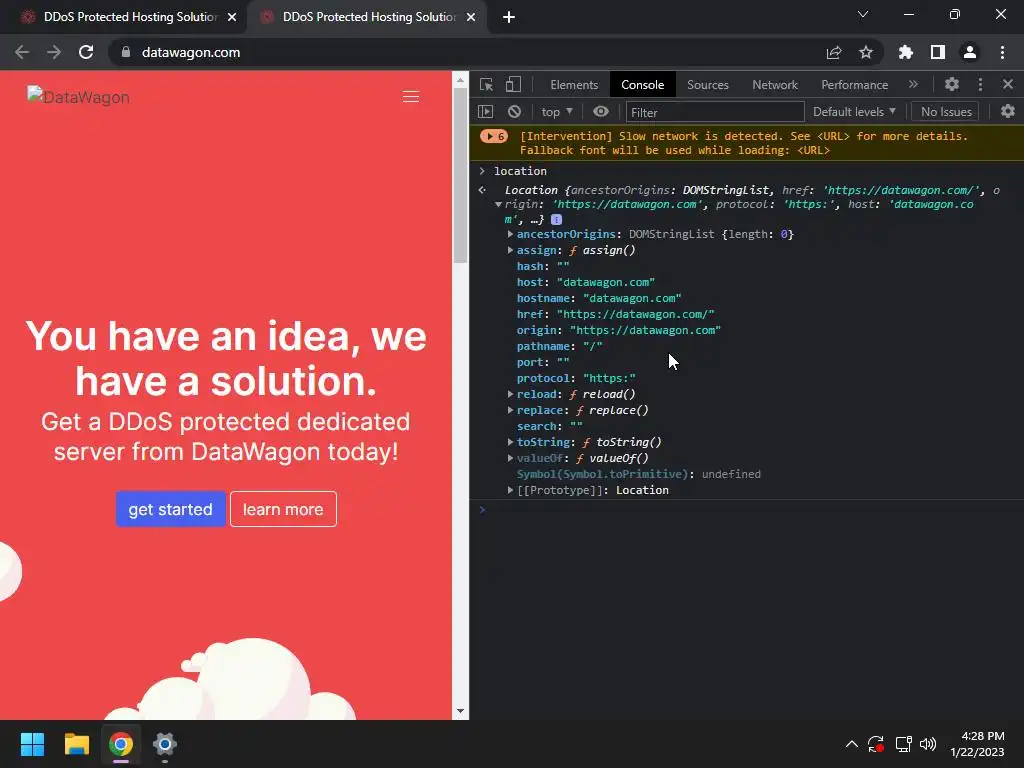Toggle device toolbar in DevTools
Viewport: 1024px width, 768px height.
pos(513,84)
